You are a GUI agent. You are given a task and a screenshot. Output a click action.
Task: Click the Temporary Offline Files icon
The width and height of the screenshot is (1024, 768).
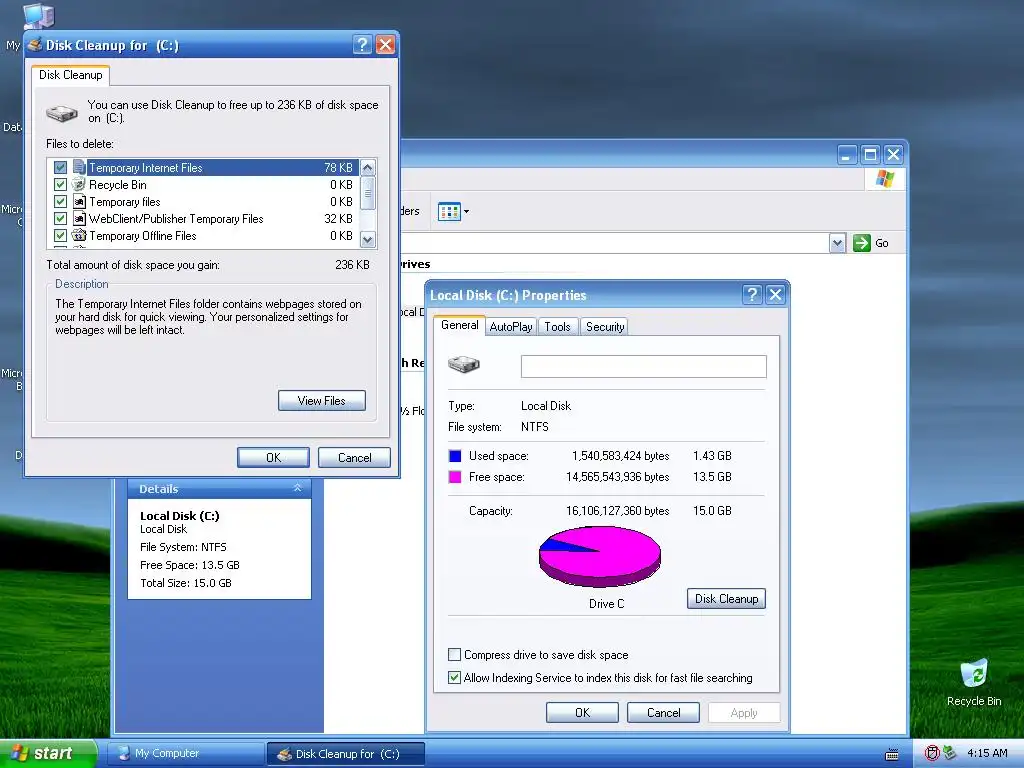point(79,236)
